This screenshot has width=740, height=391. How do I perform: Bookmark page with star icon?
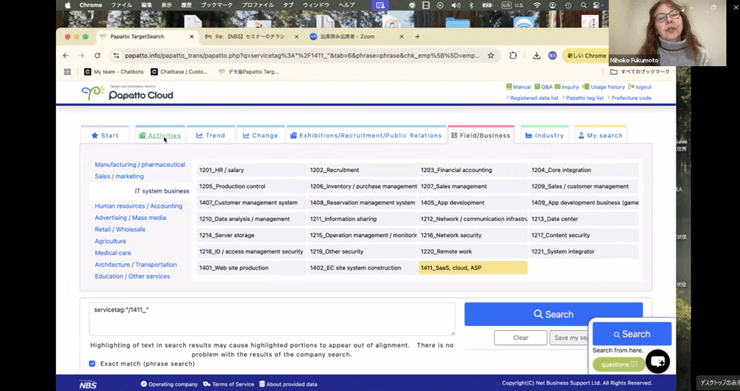click(491, 56)
